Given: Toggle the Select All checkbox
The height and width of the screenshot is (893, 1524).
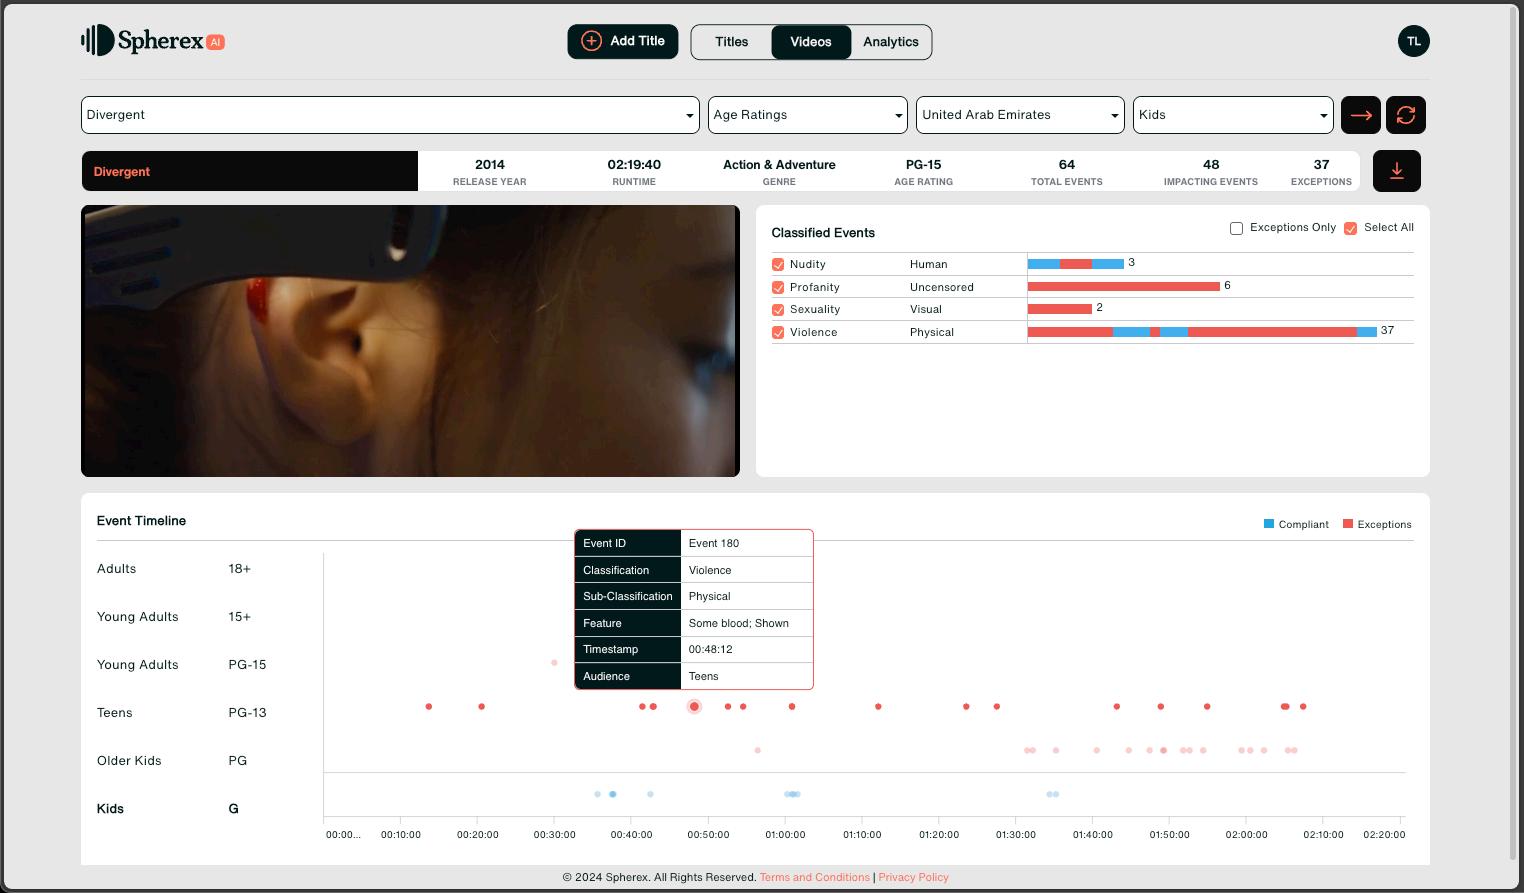Looking at the screenshot, I should (x=1351, y=228).
